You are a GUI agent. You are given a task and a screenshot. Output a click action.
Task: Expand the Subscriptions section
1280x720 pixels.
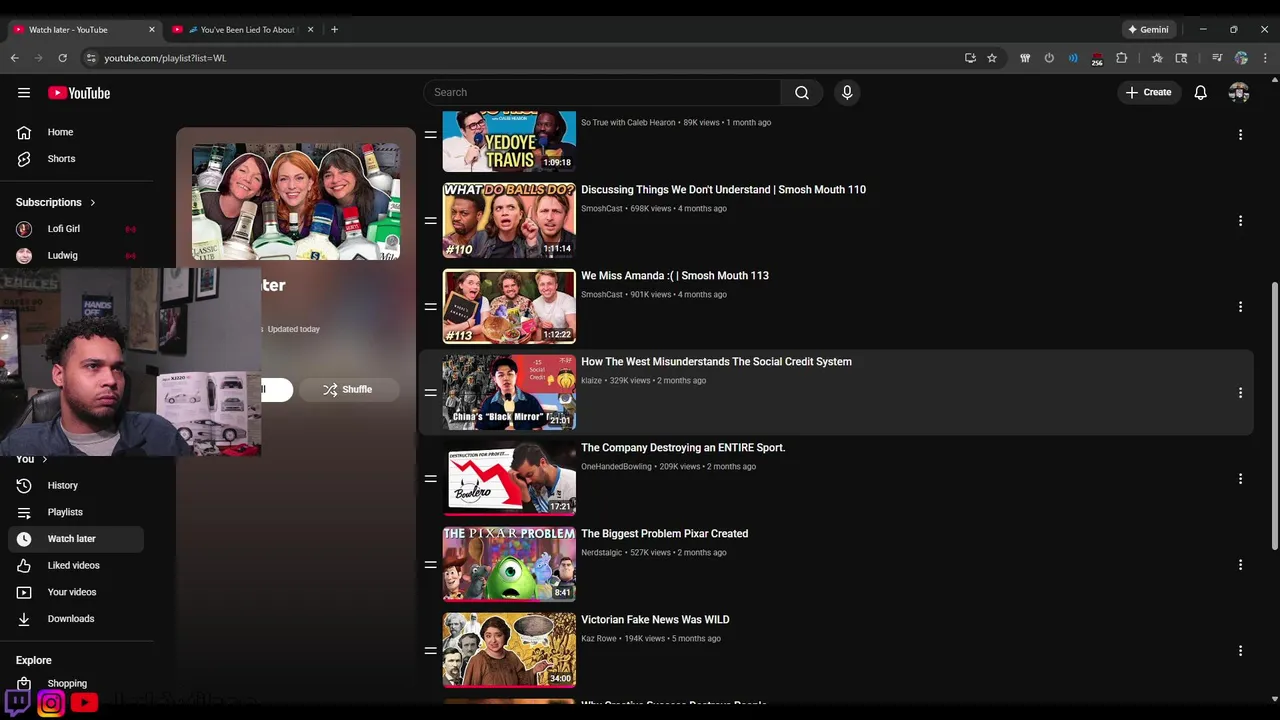tap(56, 202)
